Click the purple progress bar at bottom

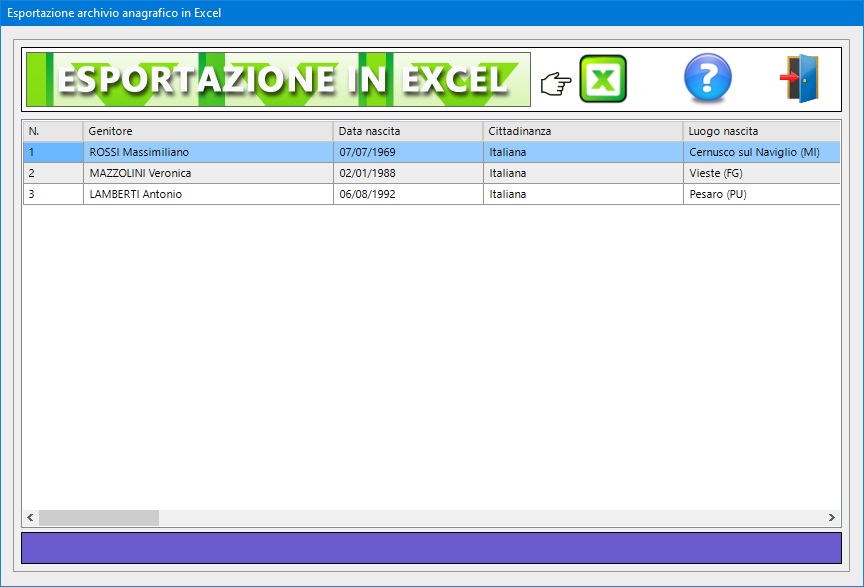[x=431, y=548]
